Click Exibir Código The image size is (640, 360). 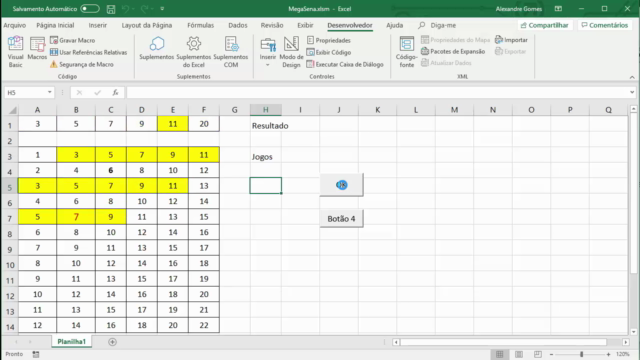coord(329,52)
